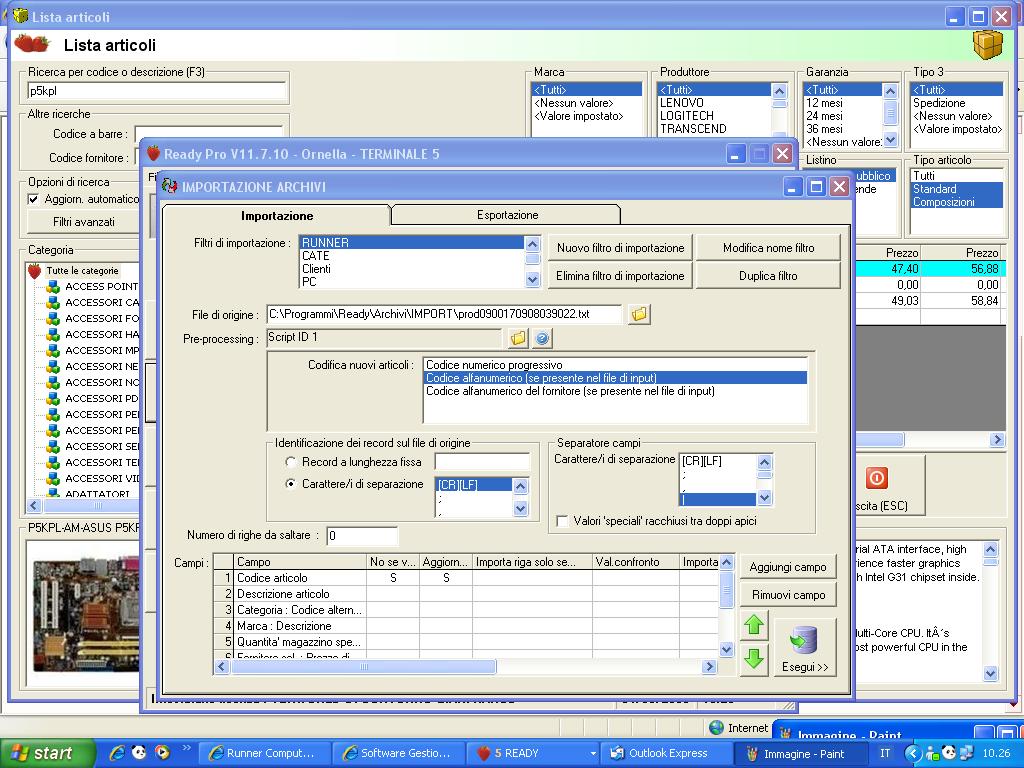
Task: Click the Campi table vertical scrollbar thumb
Action: [x=726, y=590]
